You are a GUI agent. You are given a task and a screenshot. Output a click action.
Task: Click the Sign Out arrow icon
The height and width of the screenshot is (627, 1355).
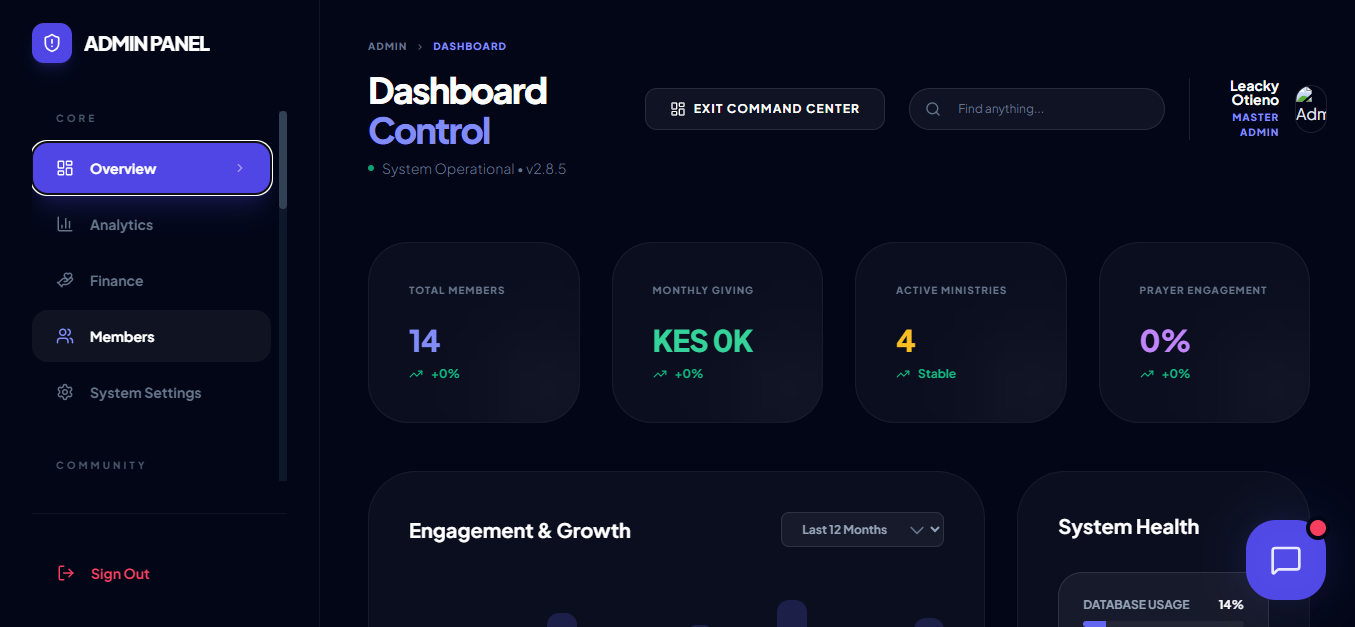(x=66, y=573)
